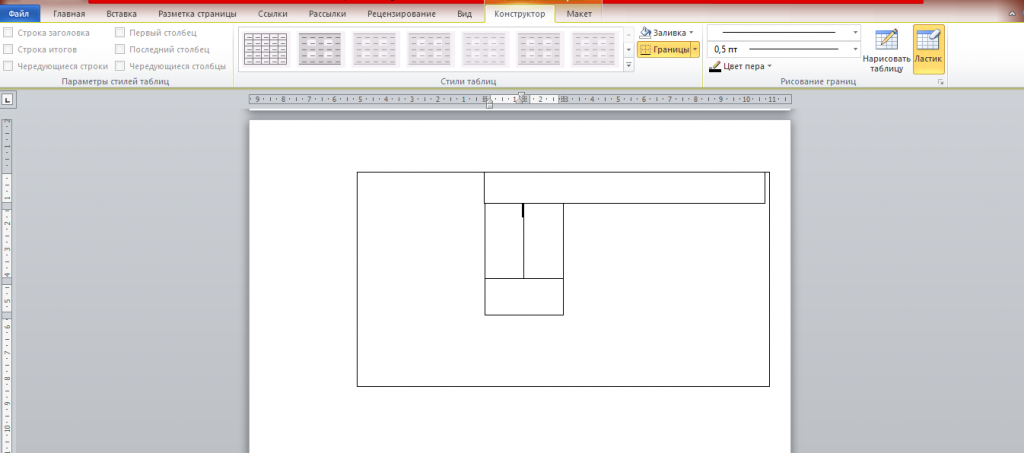Click the small bottom table cell

524,297
